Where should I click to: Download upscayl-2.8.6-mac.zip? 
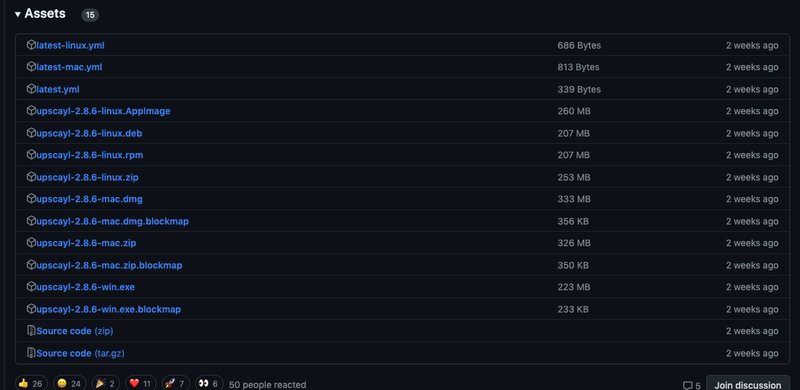click(86, 243)
